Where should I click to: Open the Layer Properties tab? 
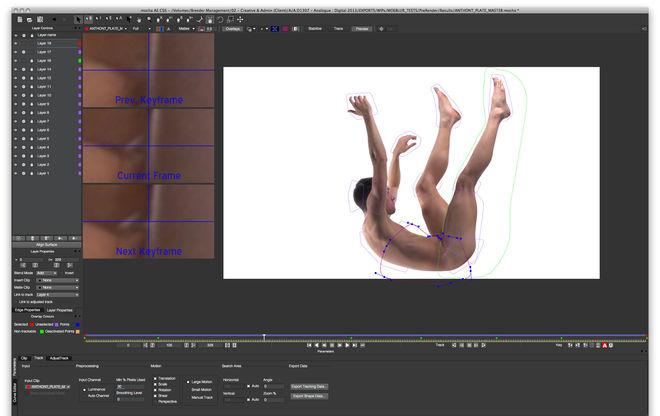pyautogui.click(x=59, y=310)
